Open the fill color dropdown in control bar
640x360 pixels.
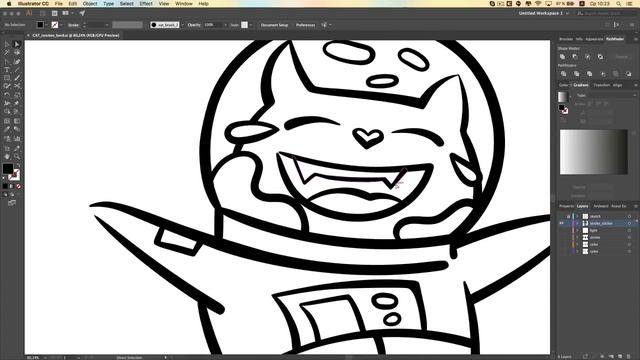pos(46,25)
